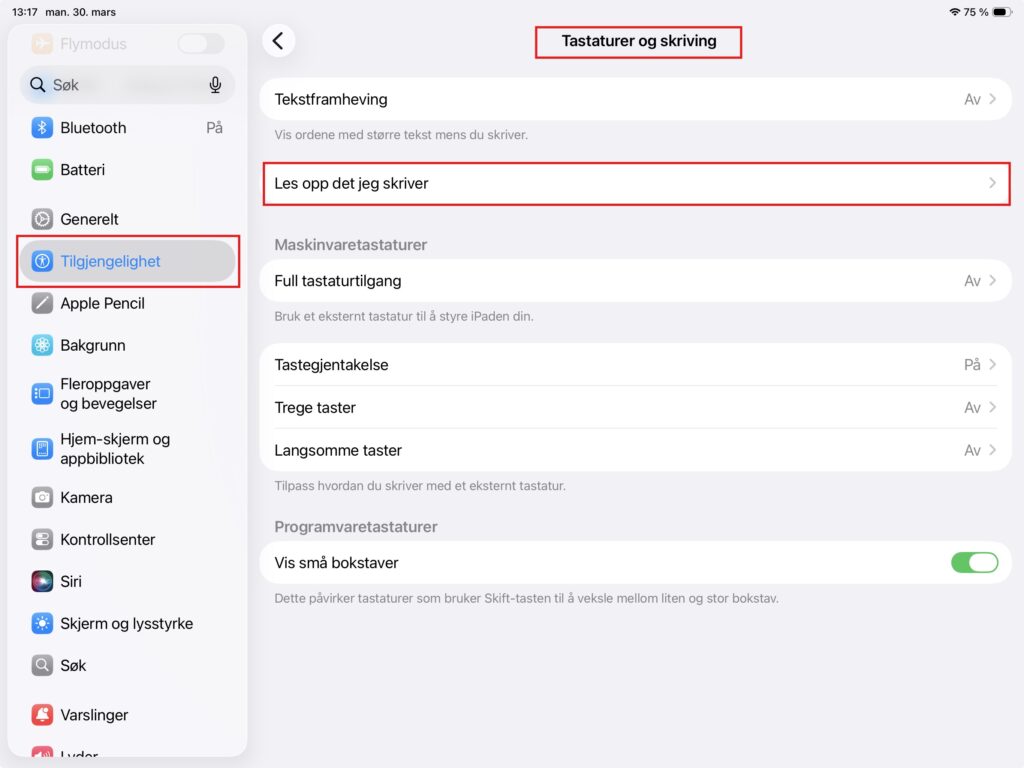Image resolution: width=1024 pixels, height=768 pixels.
Task: Tap the Apple Pencil icon
Action: [x=42, y=303]
